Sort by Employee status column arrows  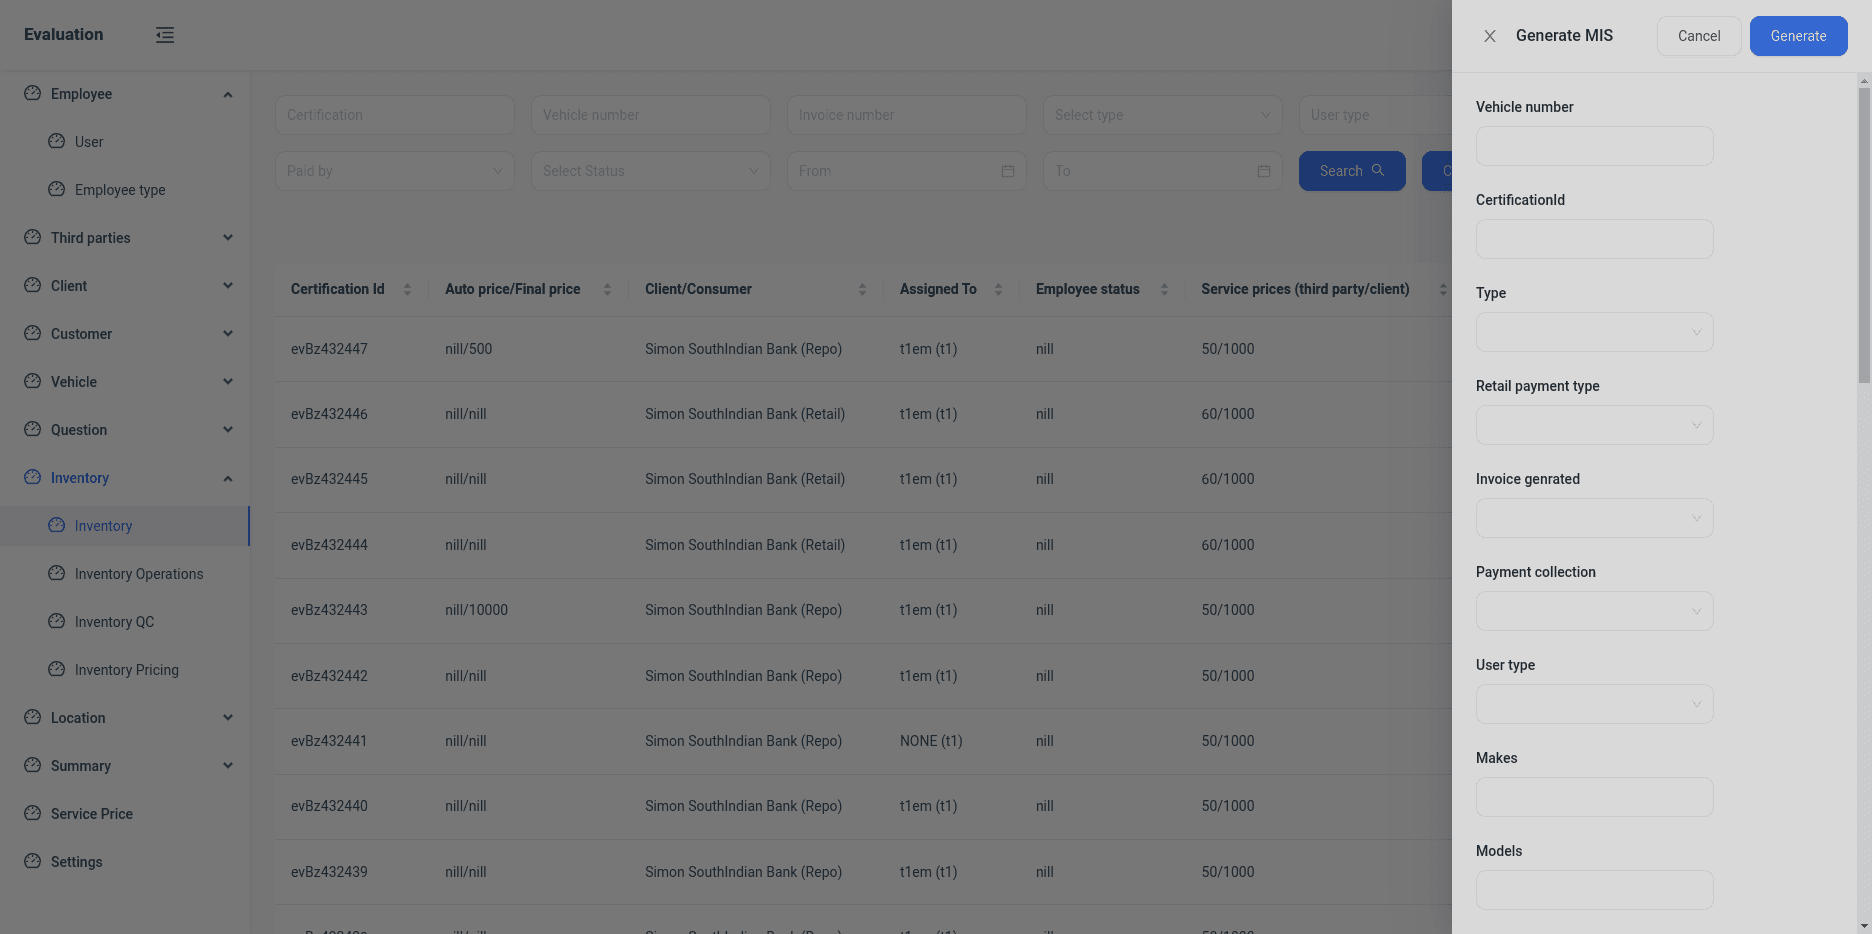click(1164, 289)
